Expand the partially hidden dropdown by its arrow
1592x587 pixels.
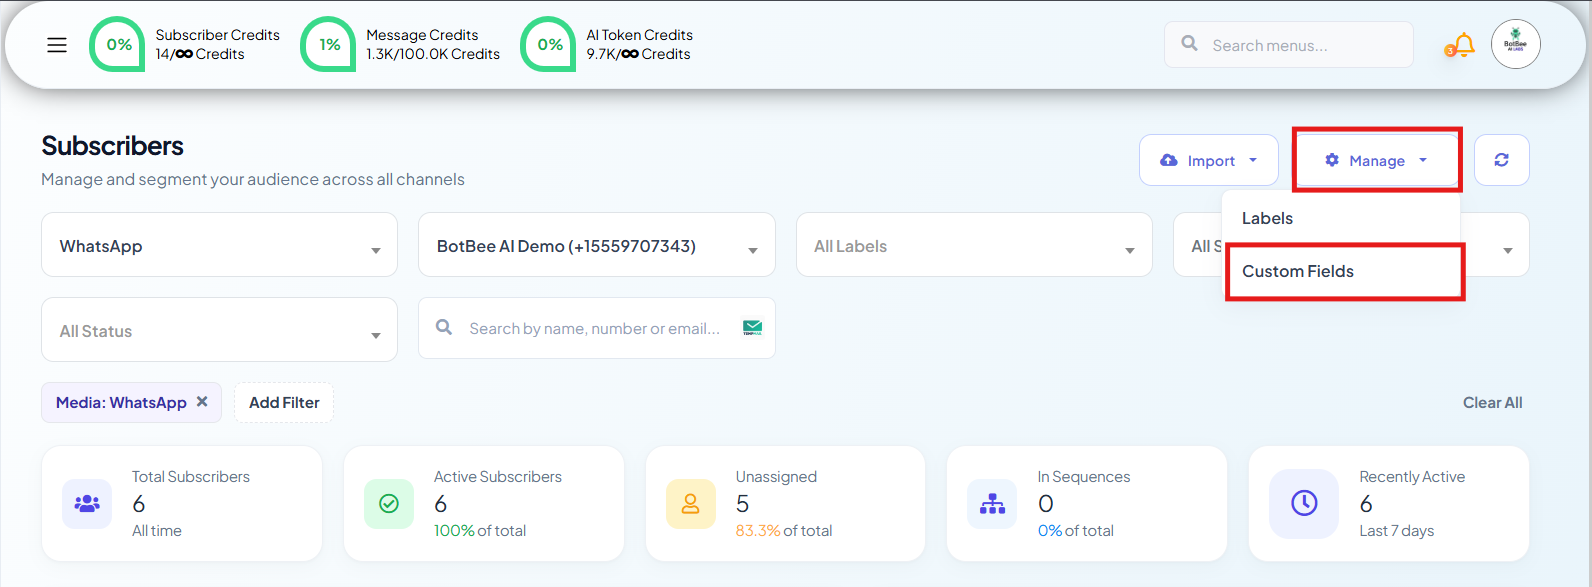[x=1507, y=251]
